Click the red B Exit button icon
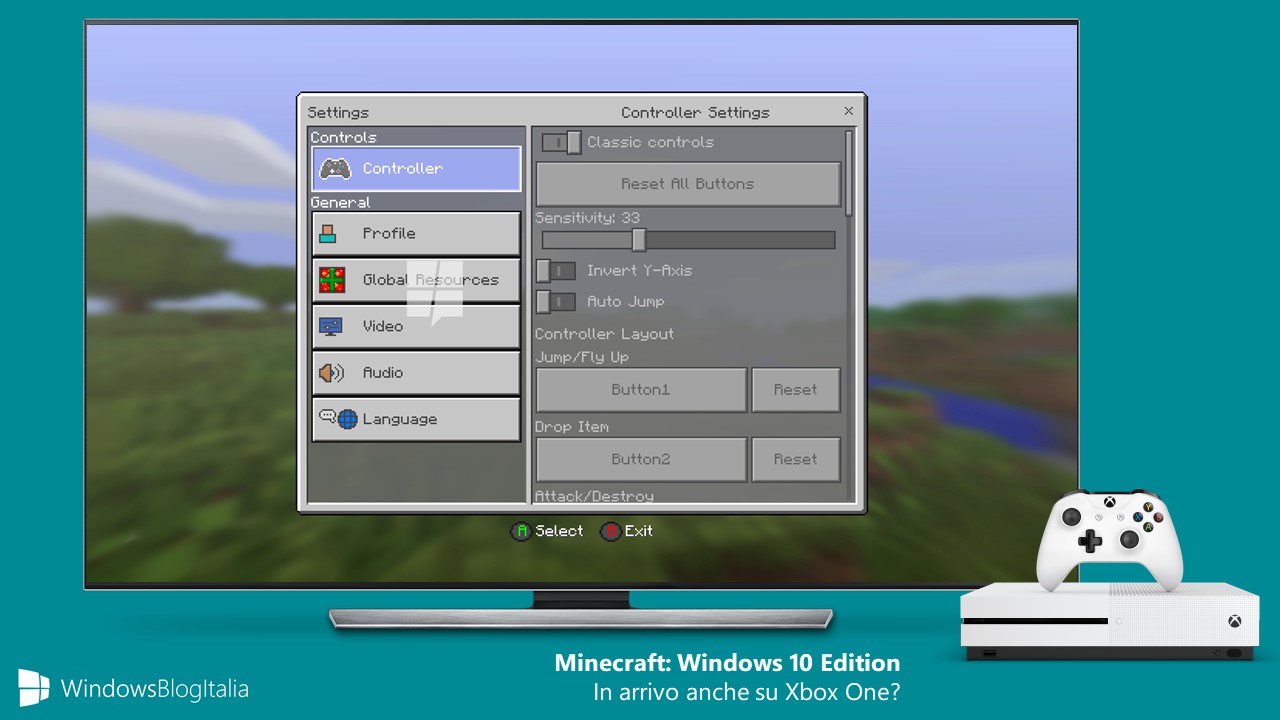Viewport: 1280px width, 720px height. pyautogui.click(x=610, y=532)
